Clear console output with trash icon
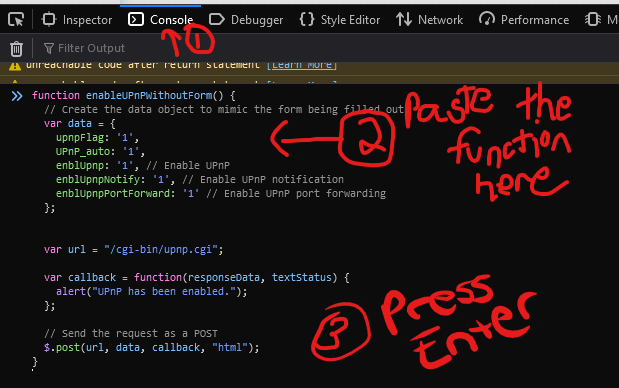Image resolution: width=619 pixels, height=388 pixels. [16, 49]
